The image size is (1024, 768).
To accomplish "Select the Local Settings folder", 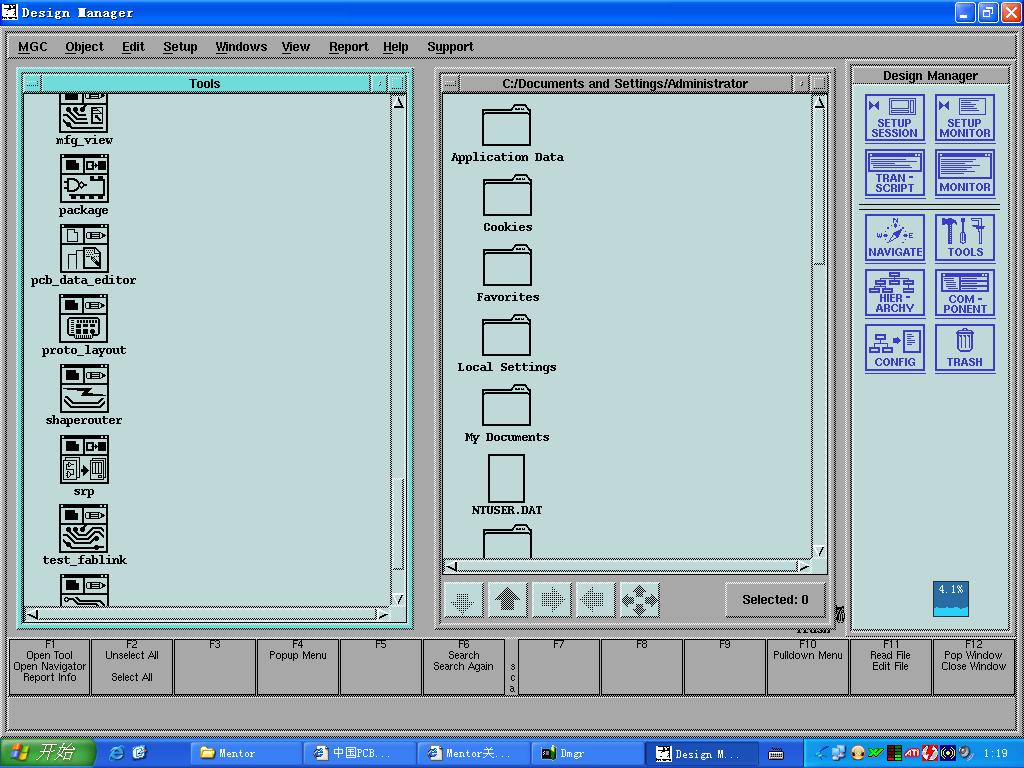I will point(506,335).
